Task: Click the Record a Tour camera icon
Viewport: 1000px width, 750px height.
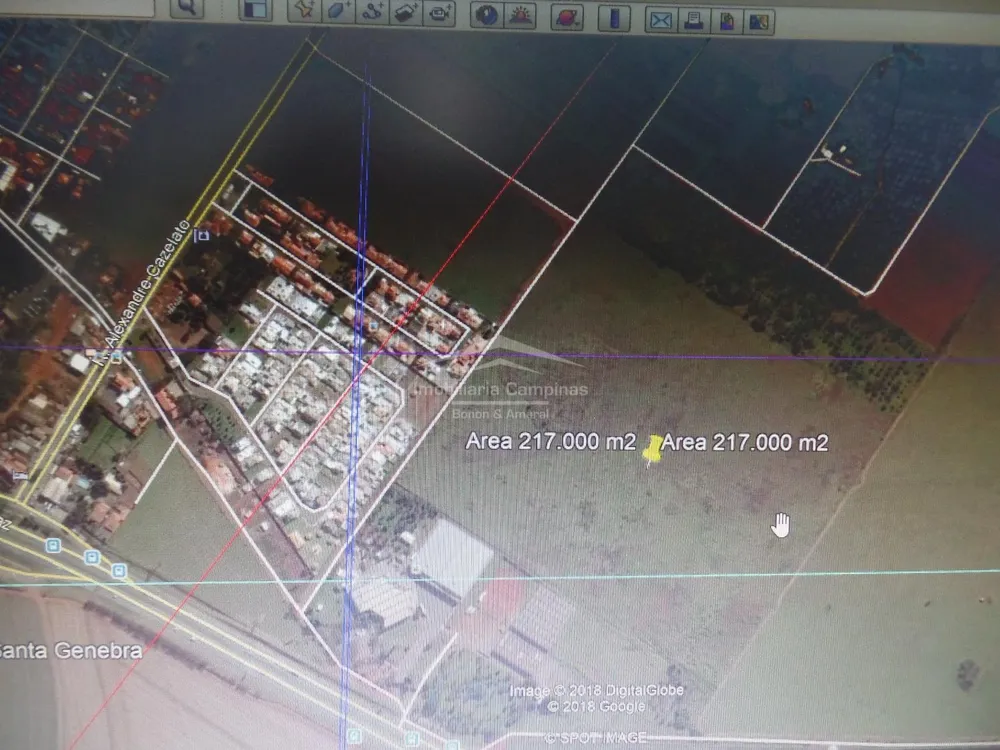Action: pos(439,13)
